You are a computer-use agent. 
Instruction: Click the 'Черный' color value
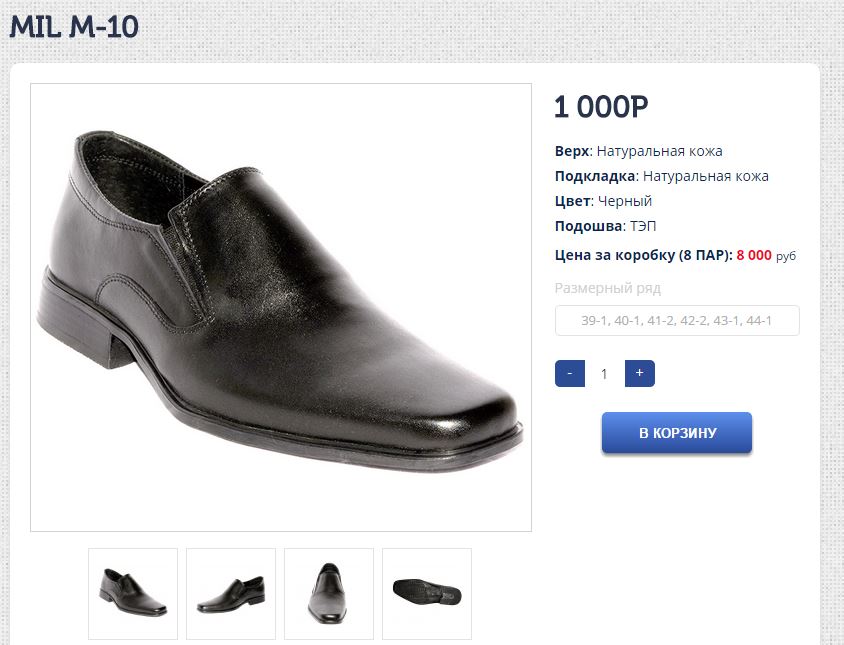pos(625,201)
